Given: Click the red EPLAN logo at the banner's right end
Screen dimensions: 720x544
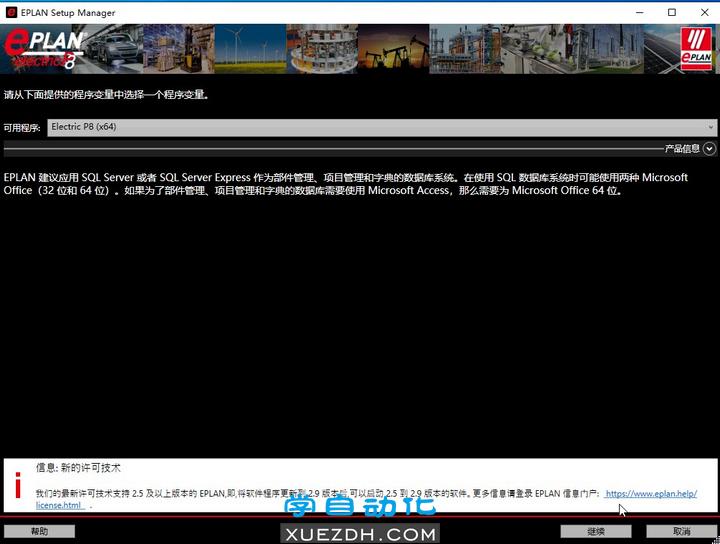Looking at the screenshot, I should pos(696,49).
